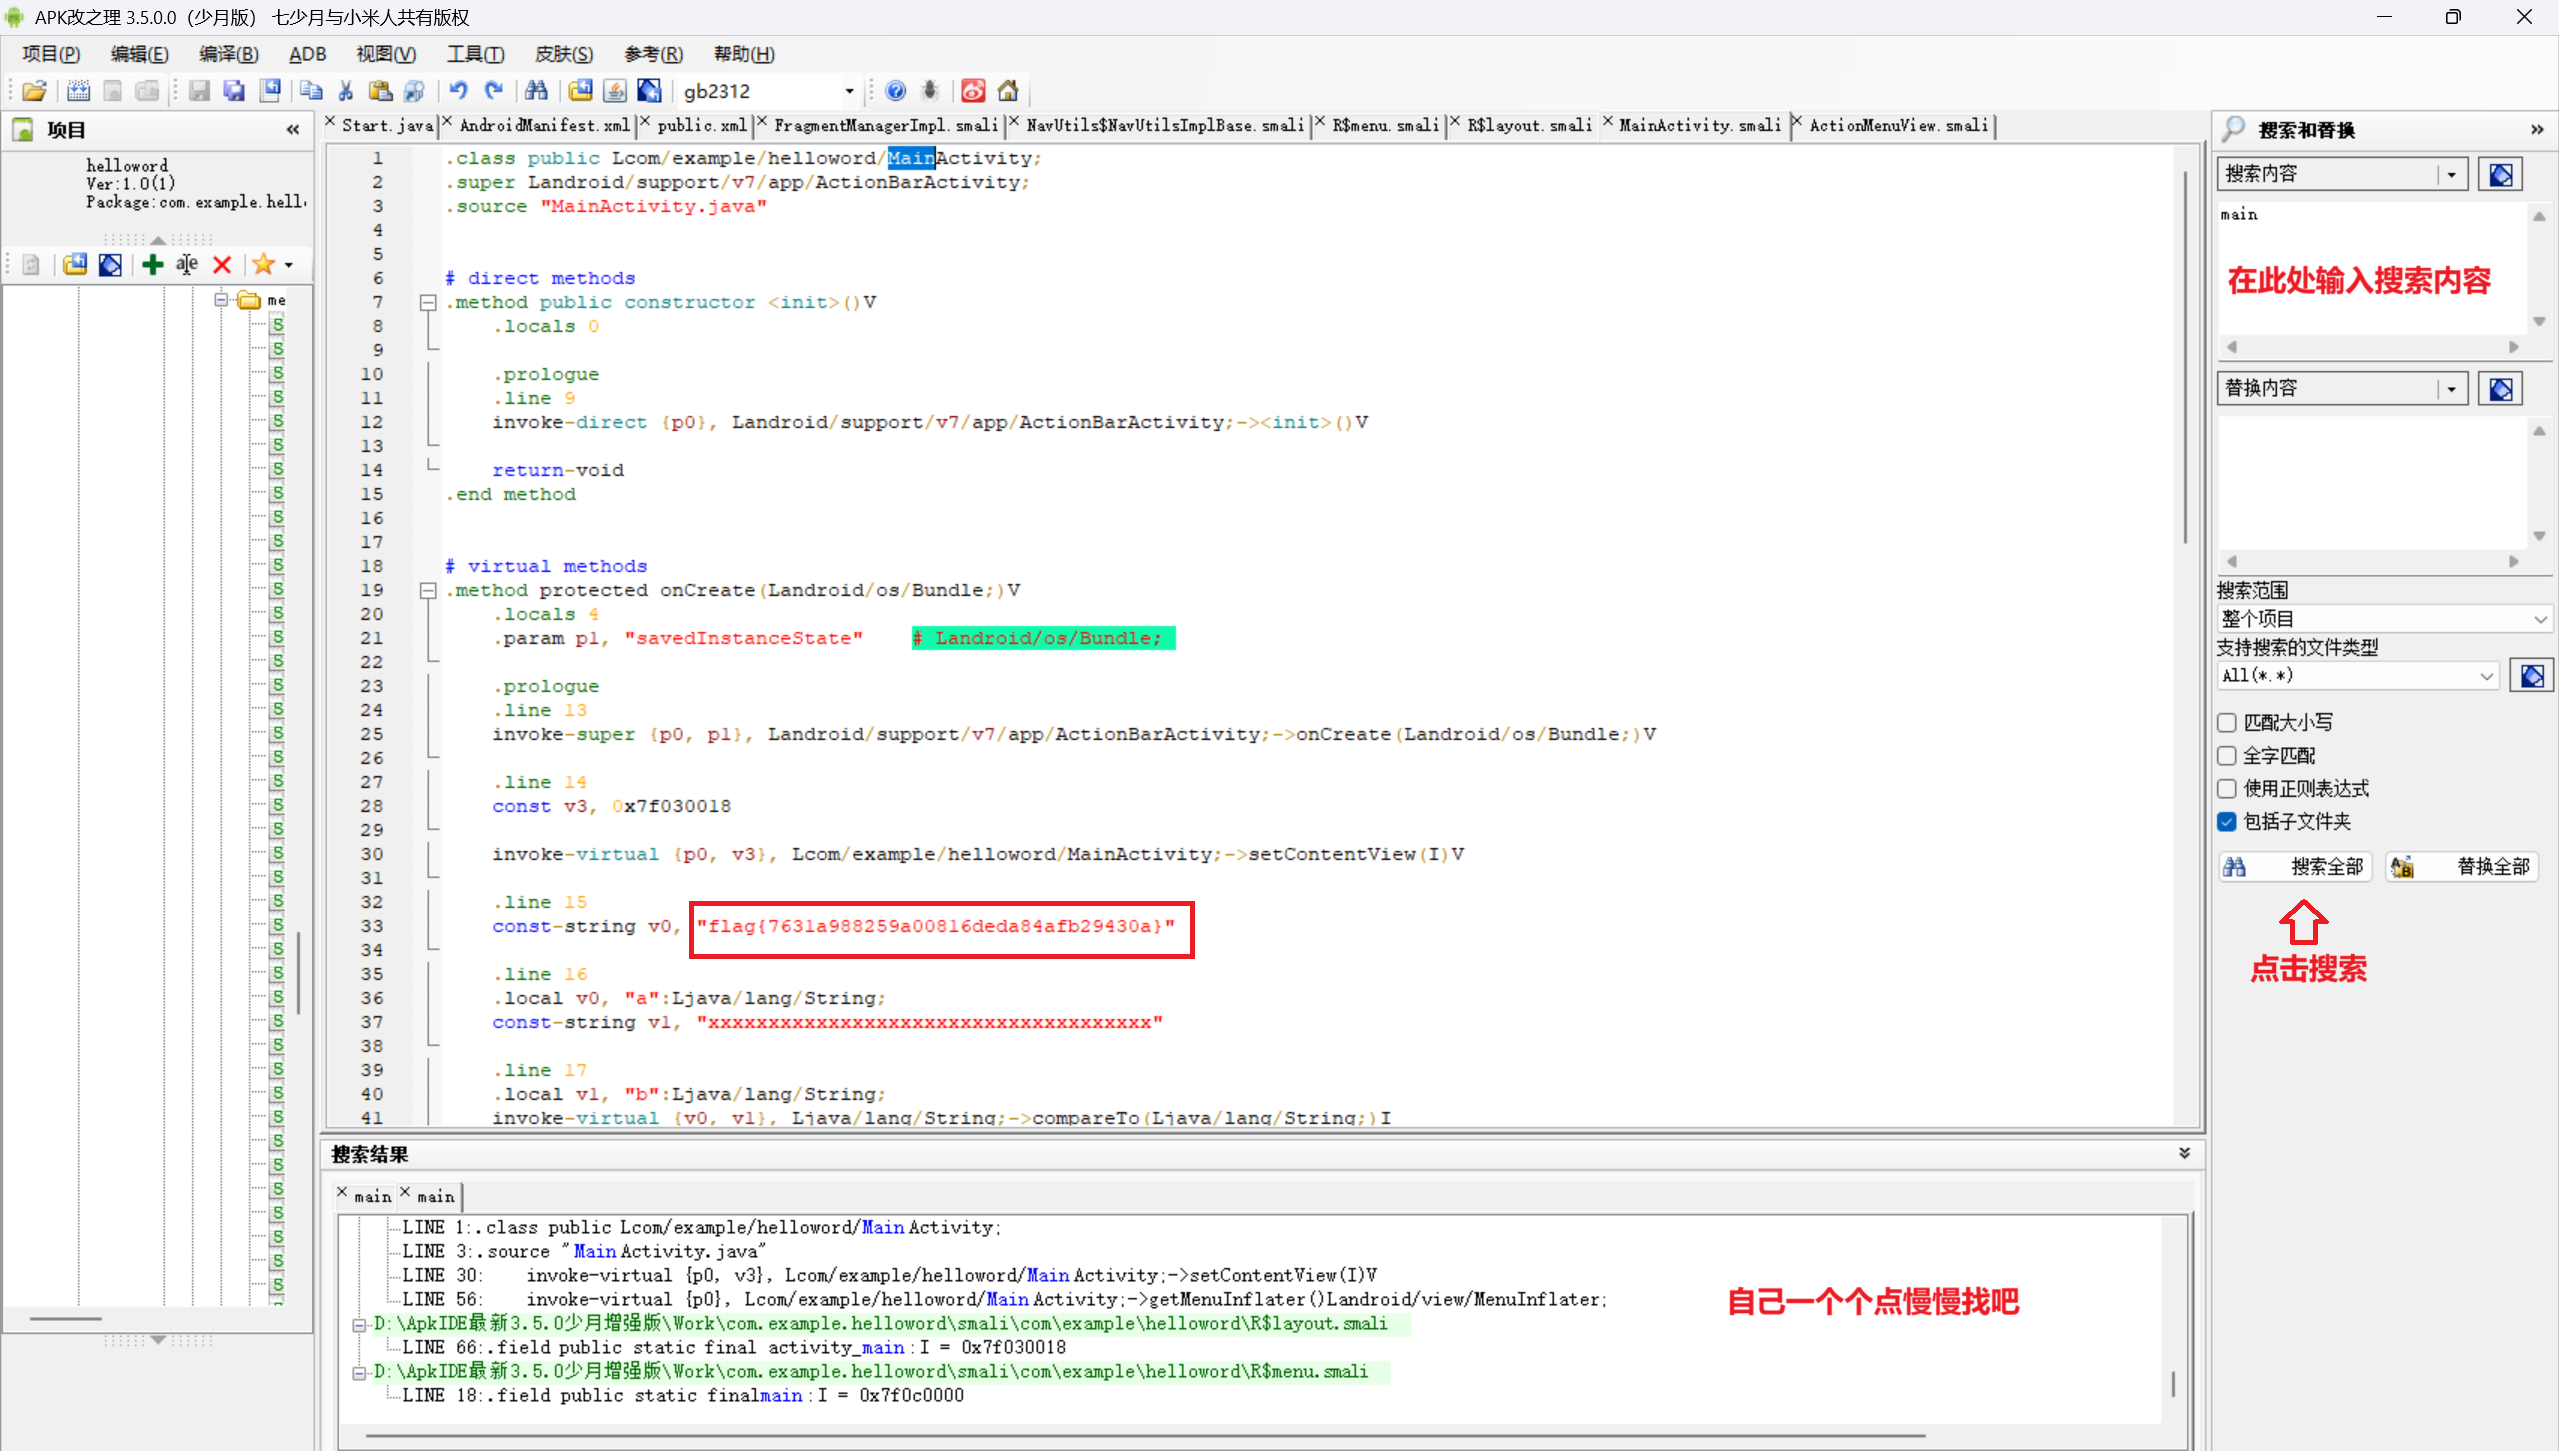Image resolution: width=2559 pixels, height=1451 pixels.
Task: Click the undo arrow icon
Action: click(458, 91)
